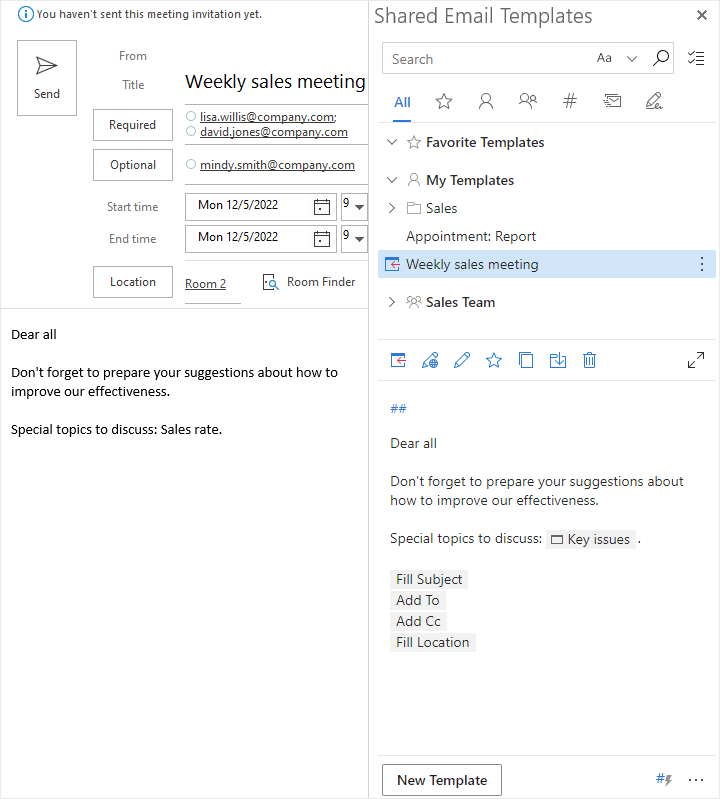The height and width of the screenshot is (799, 720).
Task: Select mindy.smith@company.com presence circle
Action: pyautogui.click(x=191, y=164)
